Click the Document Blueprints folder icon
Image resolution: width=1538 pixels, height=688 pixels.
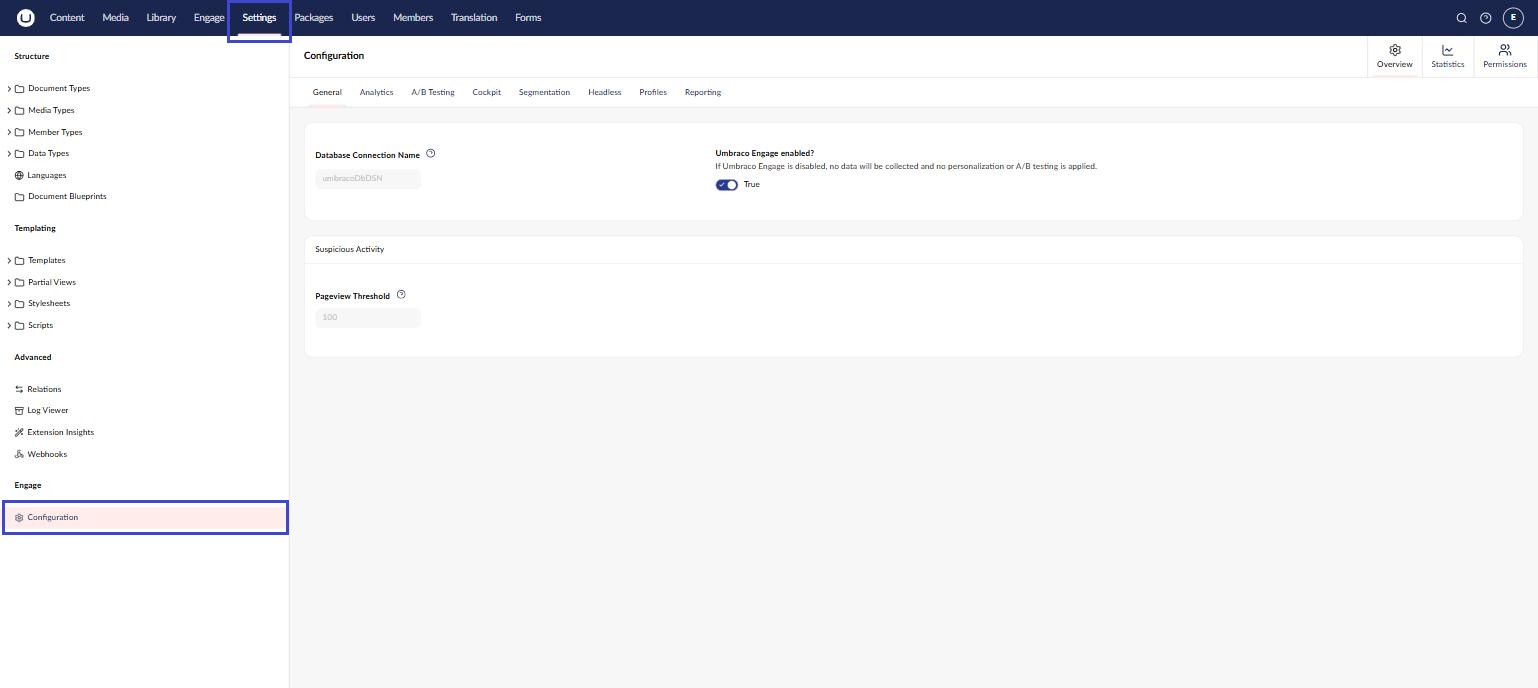[19, 197]
